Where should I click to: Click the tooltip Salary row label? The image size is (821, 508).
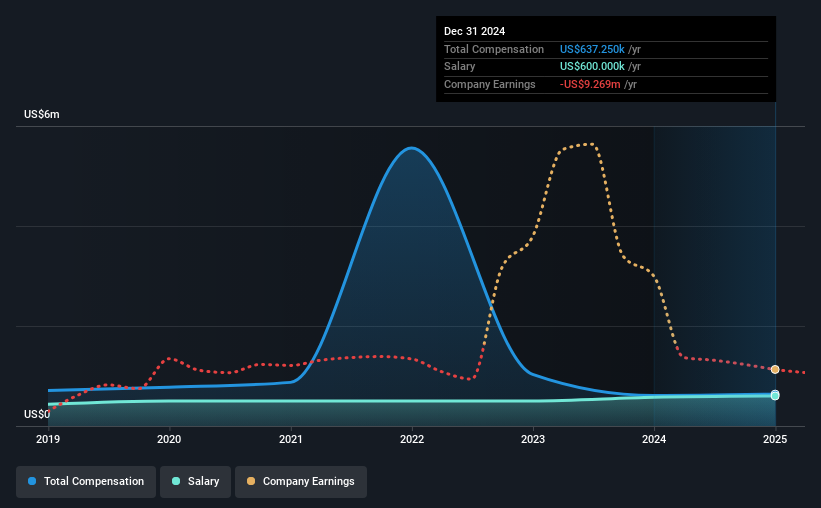(460, 67)
